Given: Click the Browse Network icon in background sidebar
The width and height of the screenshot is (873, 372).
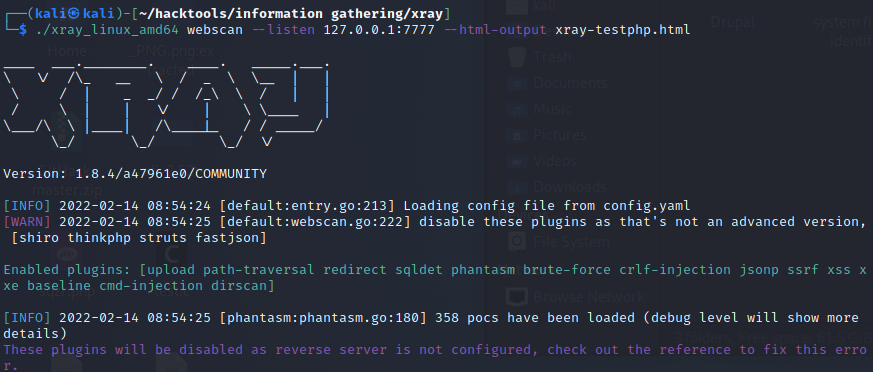Looking at the screenshot, I should 517,296.
